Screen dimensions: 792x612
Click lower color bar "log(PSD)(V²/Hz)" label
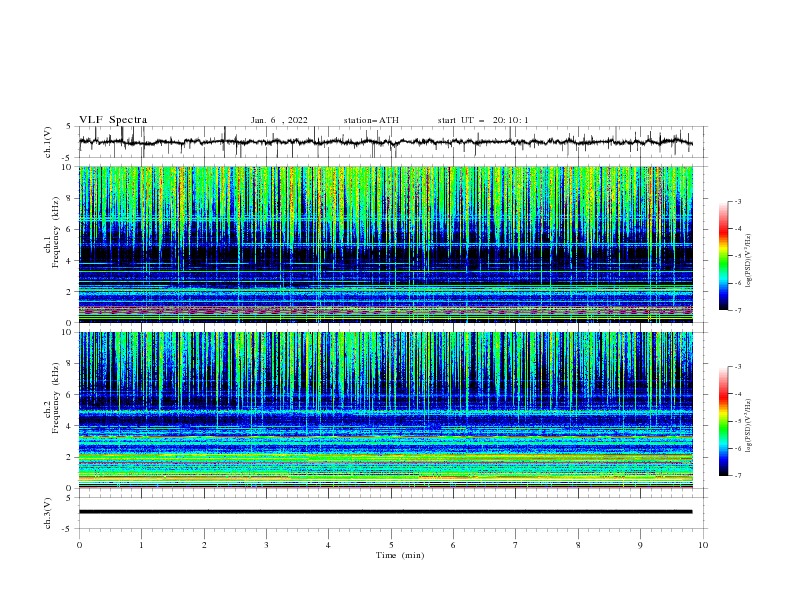pyautogui.click(x=749, y=425)
